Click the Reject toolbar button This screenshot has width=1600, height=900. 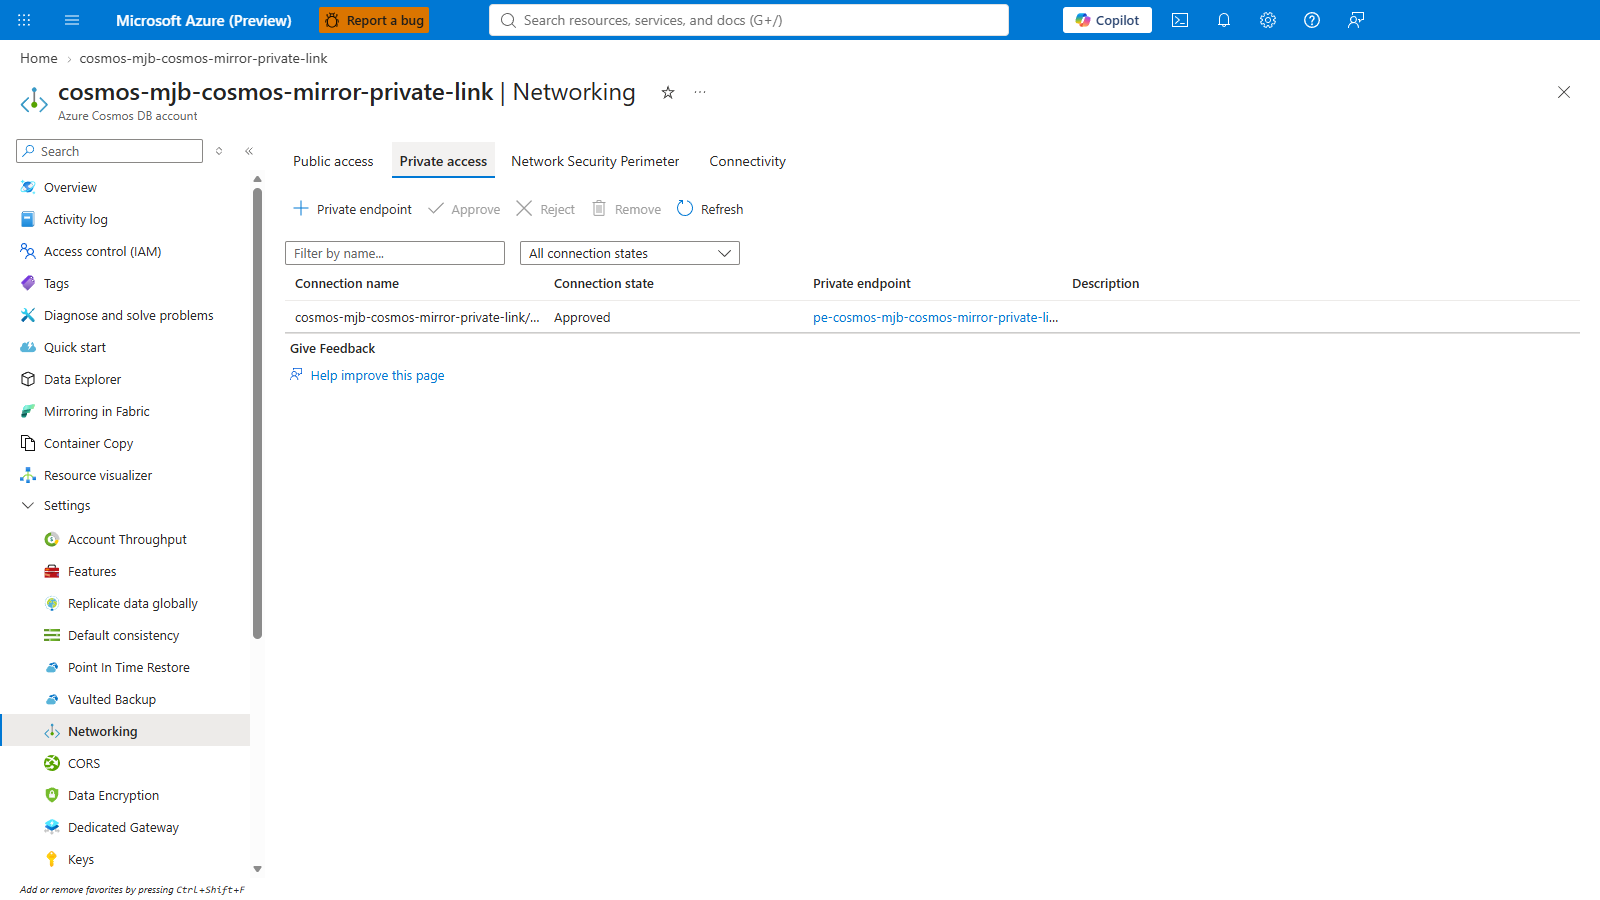pos(545,209)
